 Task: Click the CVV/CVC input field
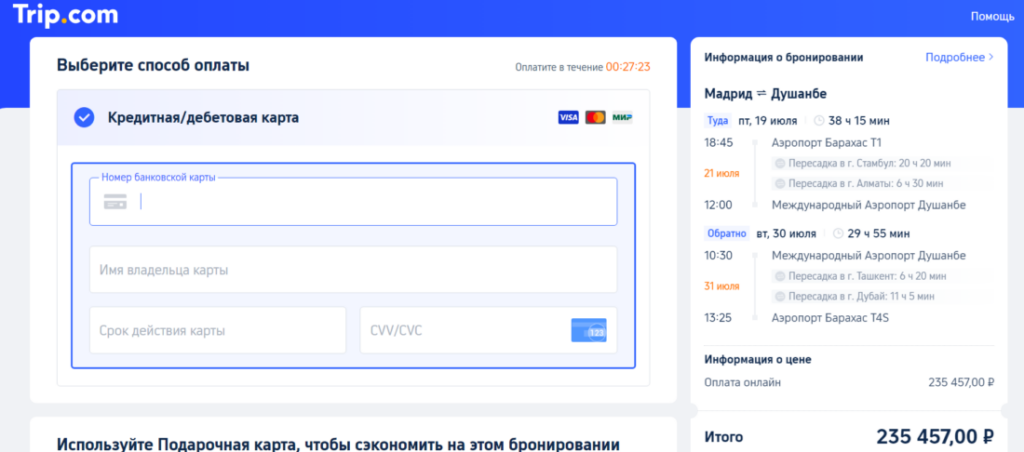(x=460, y=330)
